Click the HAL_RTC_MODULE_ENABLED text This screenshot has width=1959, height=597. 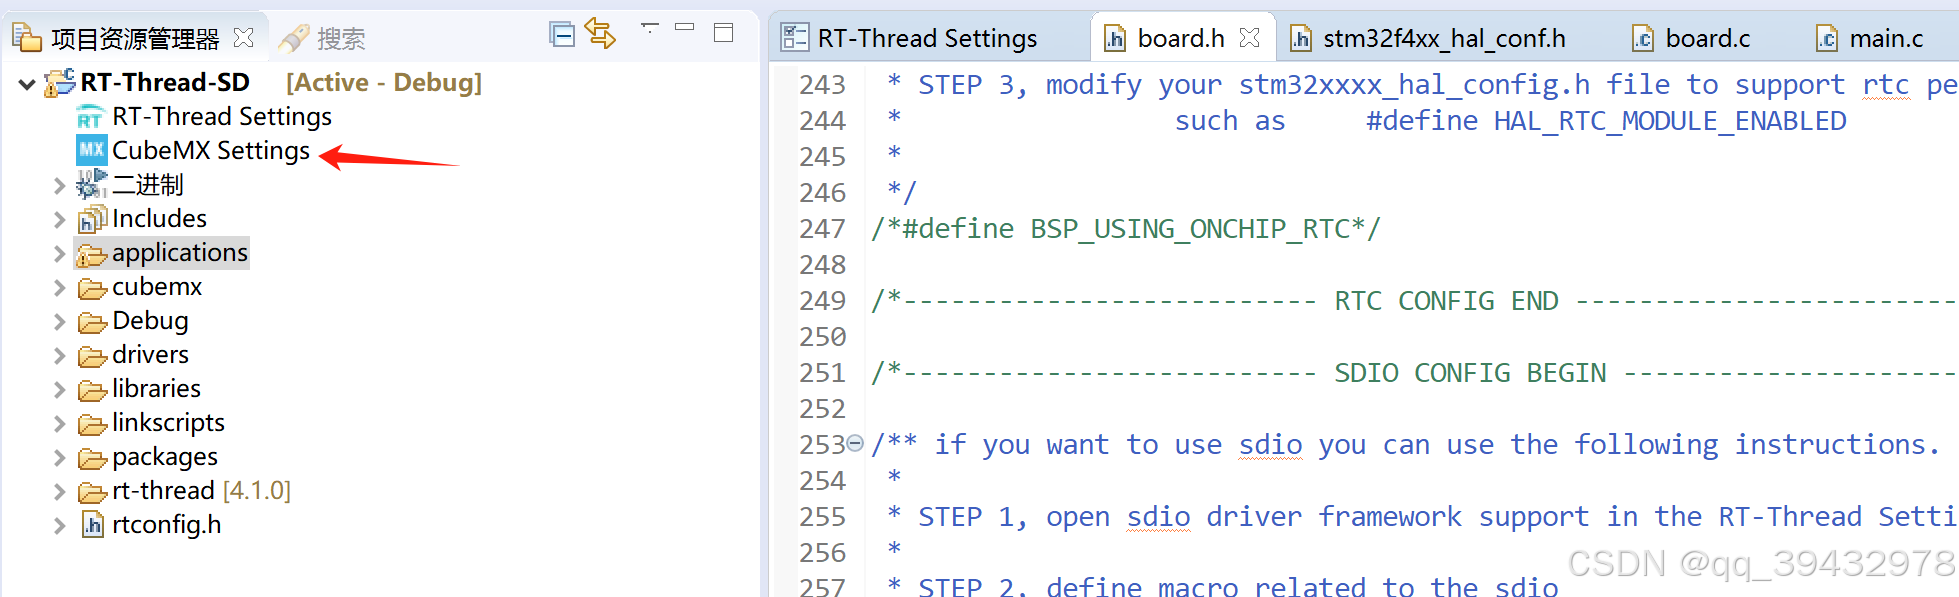click(1670, 121)
